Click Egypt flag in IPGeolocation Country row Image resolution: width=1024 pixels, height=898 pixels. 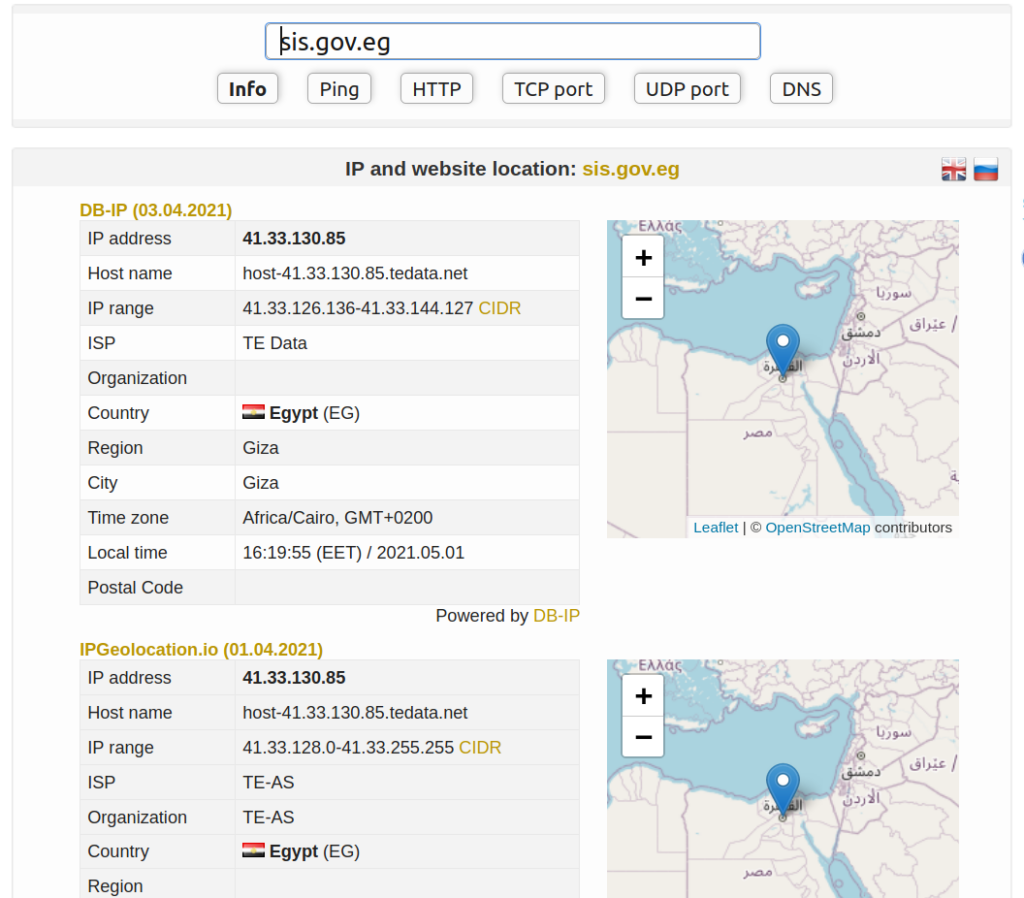click(253, 850)
